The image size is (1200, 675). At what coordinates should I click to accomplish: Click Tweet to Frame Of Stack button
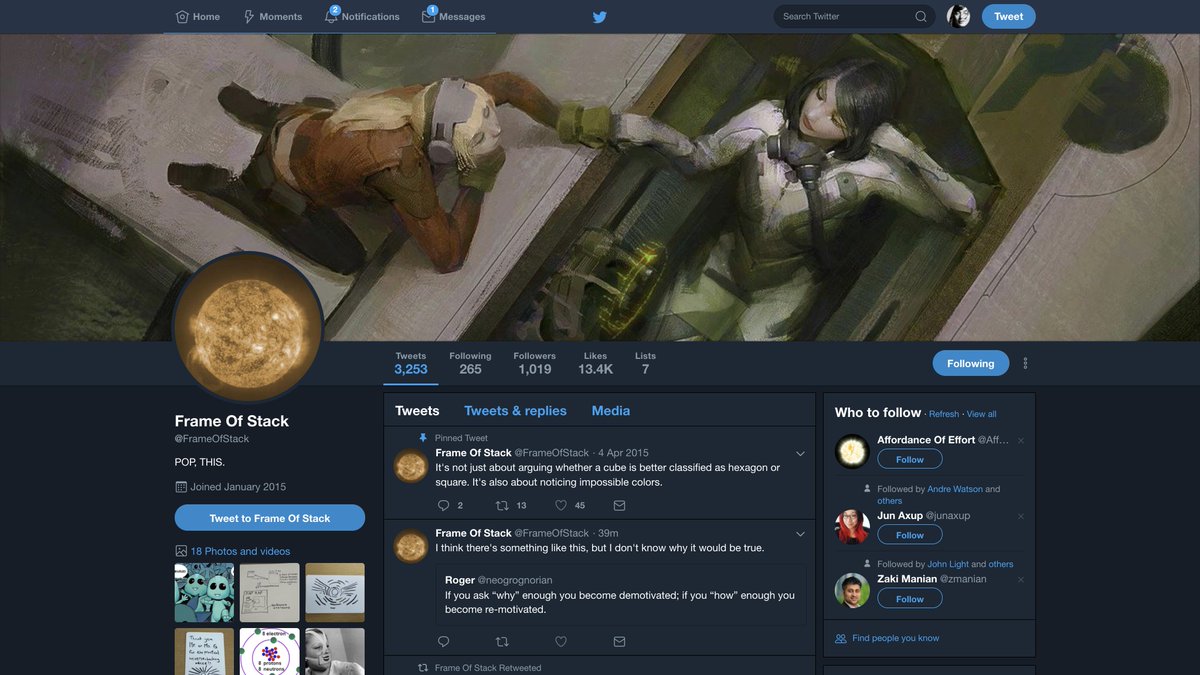[270, 518]
